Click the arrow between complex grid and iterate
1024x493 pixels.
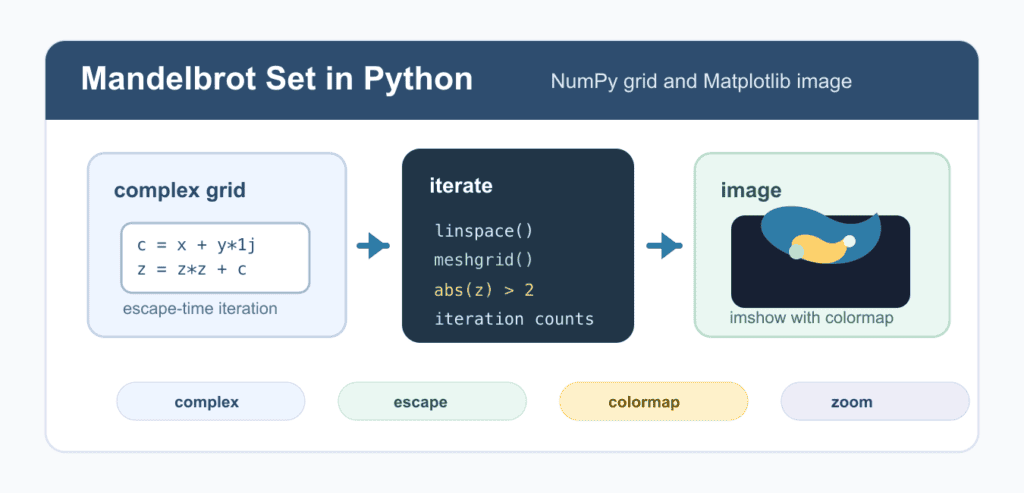point(374,246)
